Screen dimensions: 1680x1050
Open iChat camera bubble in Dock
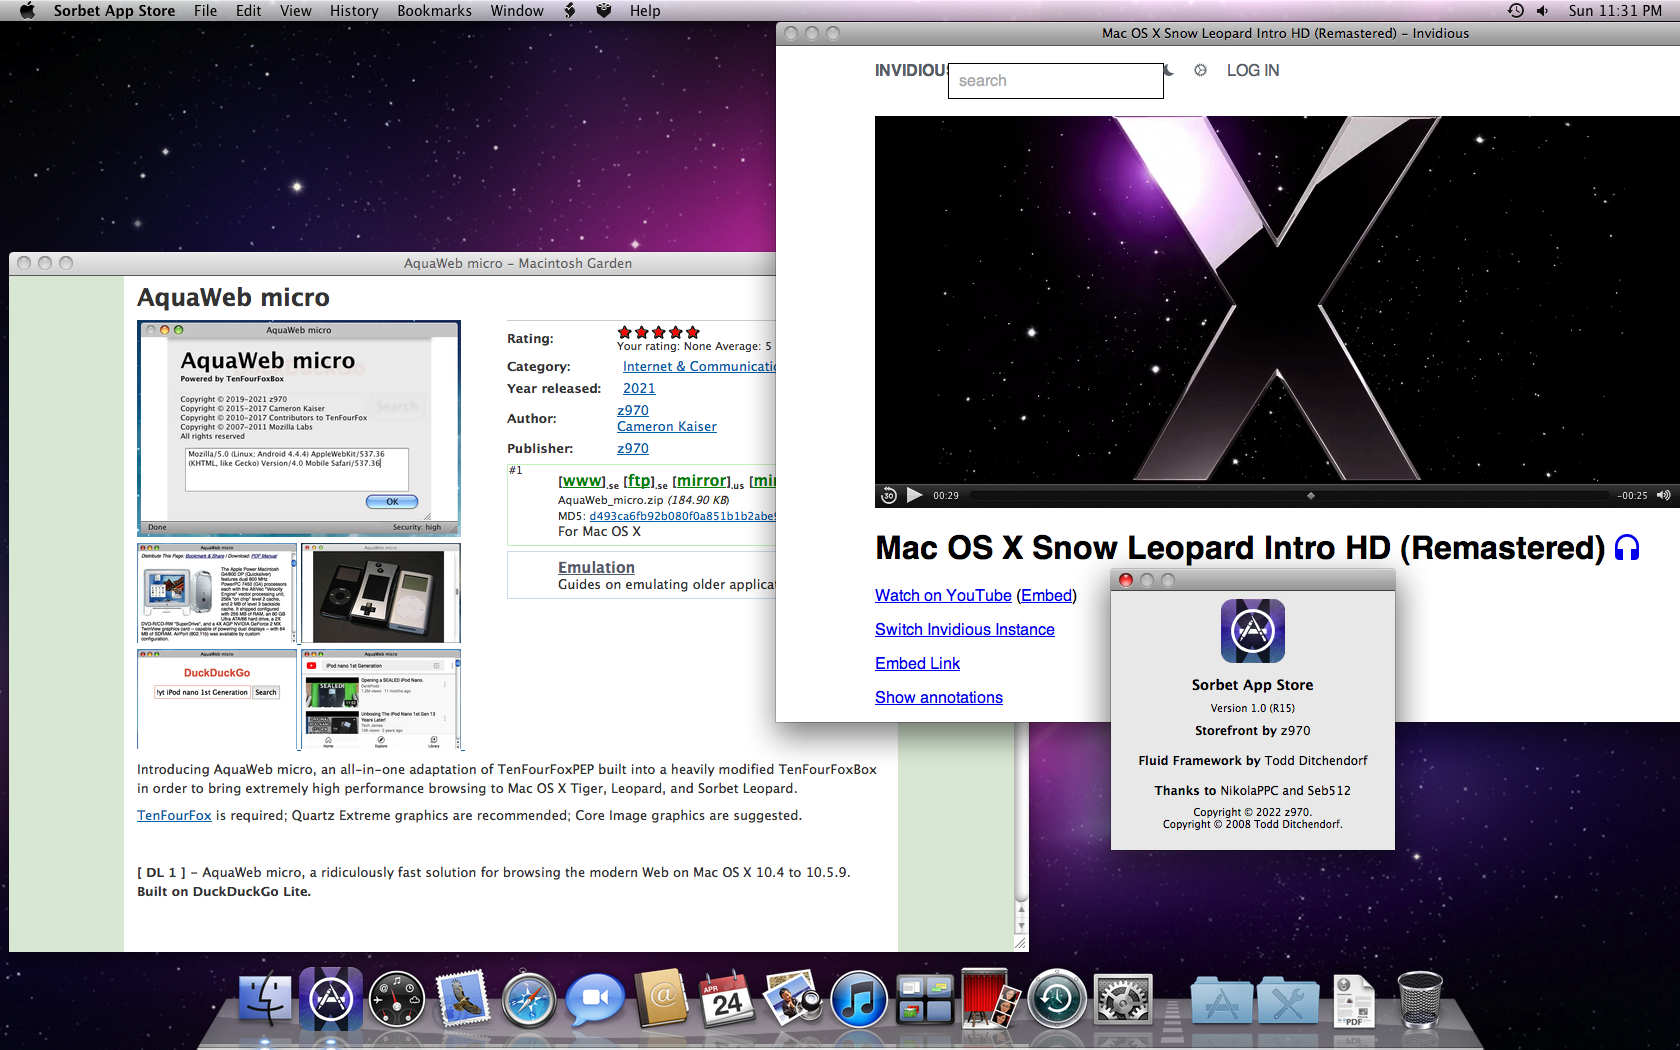coord(595,1000)
